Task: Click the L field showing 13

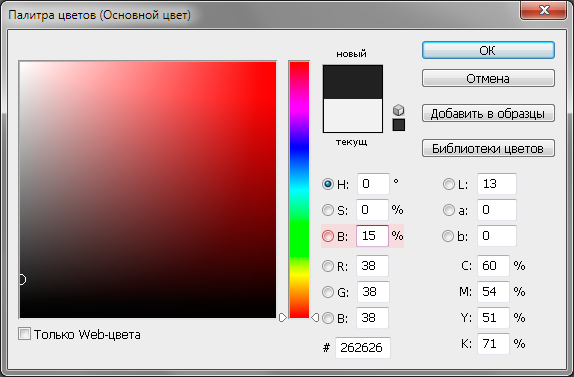Action: pyautogui.click(x=497, y=184)
